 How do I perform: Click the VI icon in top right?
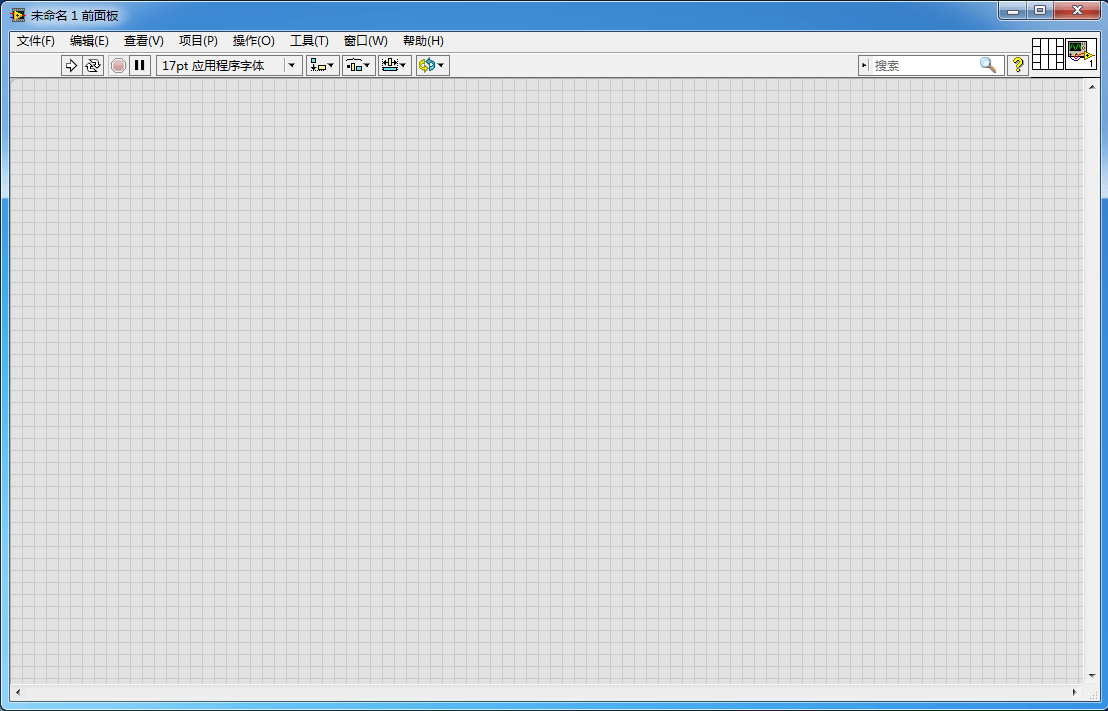point(1081,54)
